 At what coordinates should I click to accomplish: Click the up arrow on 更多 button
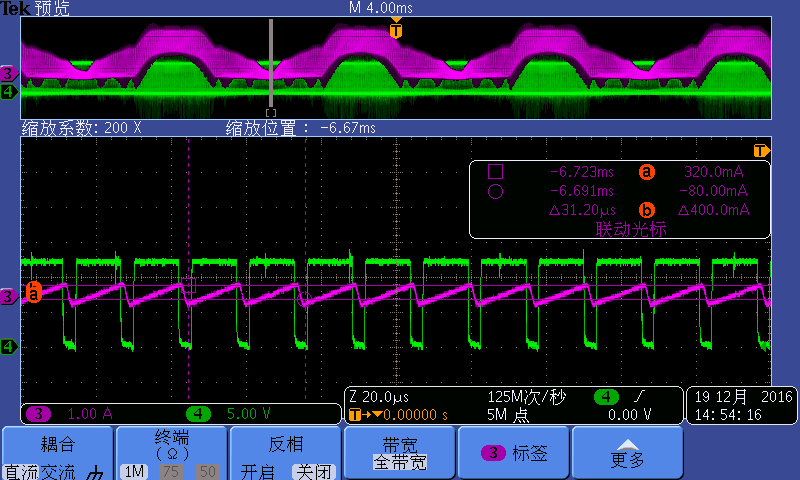(628, 444)
